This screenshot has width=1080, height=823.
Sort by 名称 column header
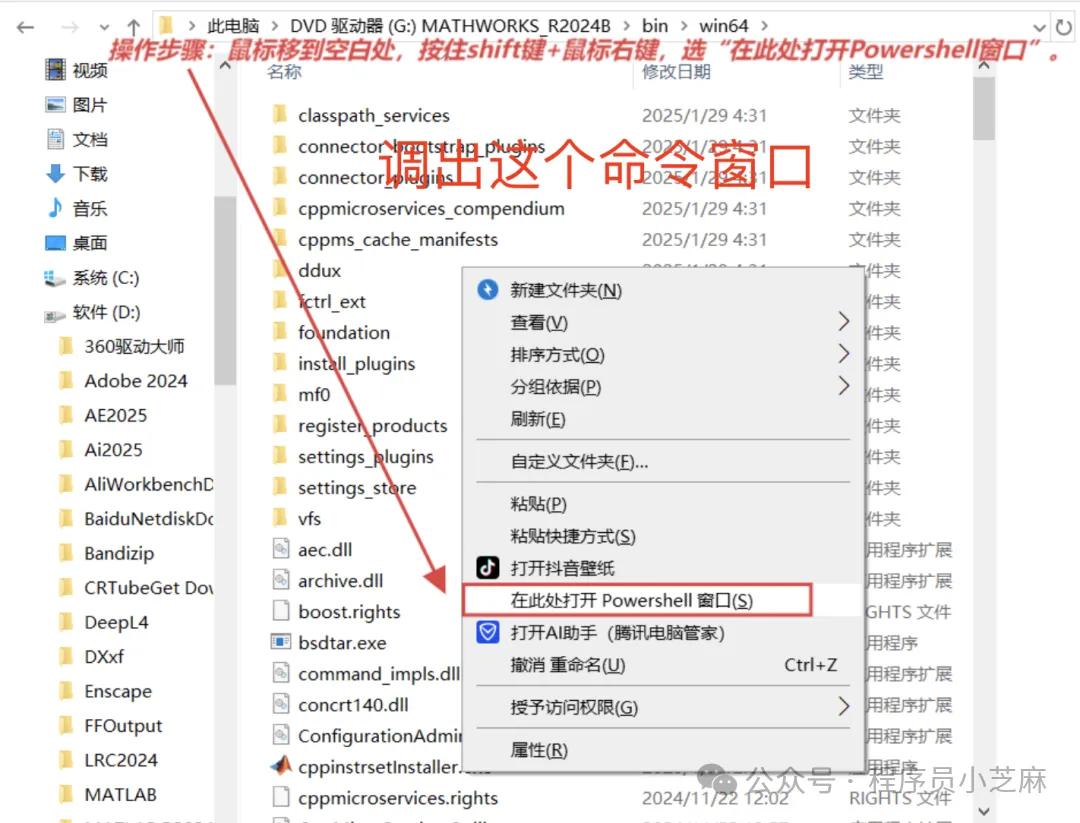(284, 72)
